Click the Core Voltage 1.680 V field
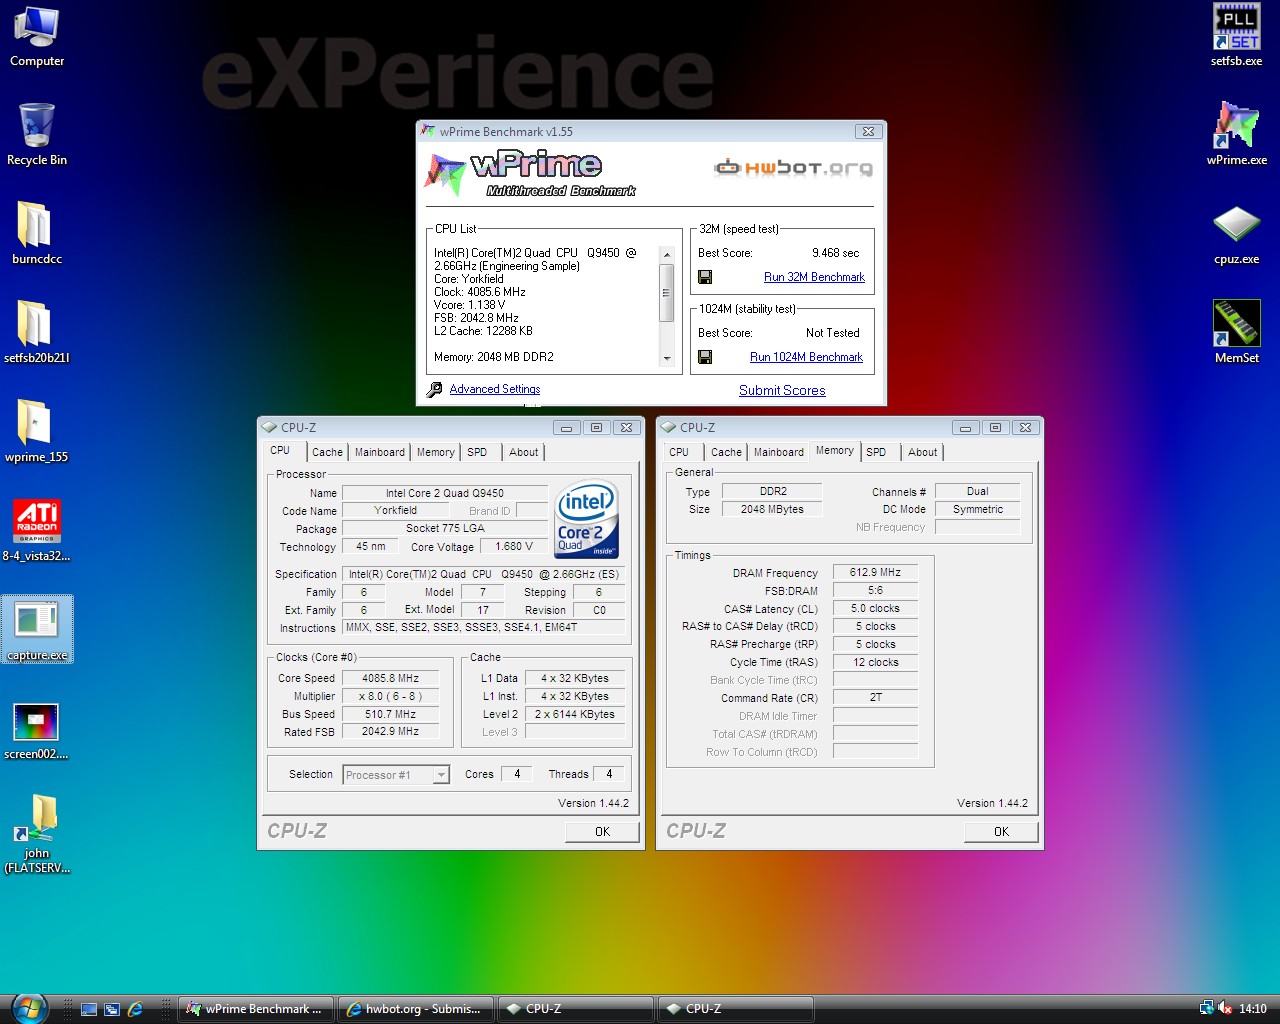1280x1024 pixels. pyautogui.click(x=515, y=547)
